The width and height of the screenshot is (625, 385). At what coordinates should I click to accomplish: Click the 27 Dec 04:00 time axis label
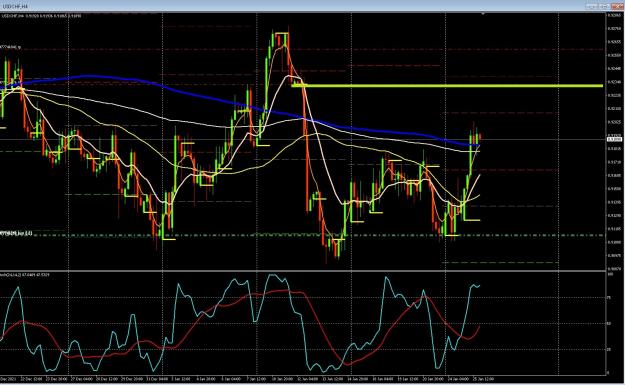[81, 379]
